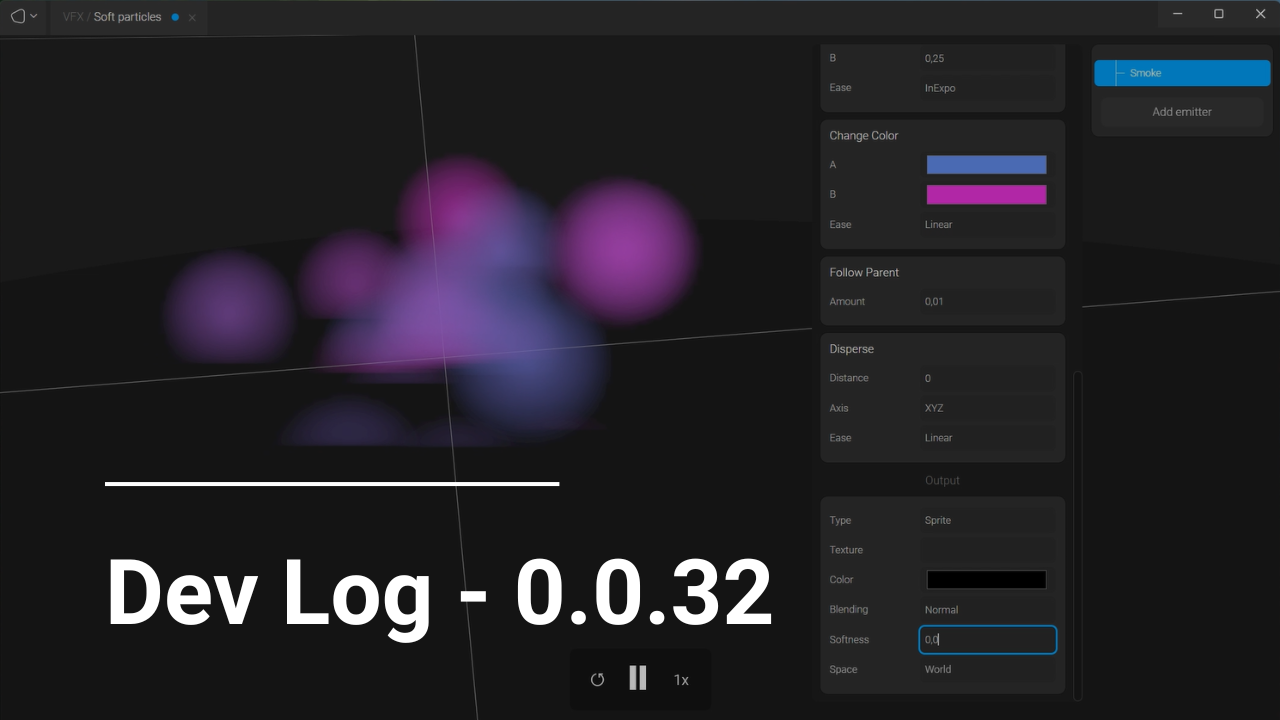Edit the Follow Parent Amount value
Screen dimensions: 1280x720
click(x=988, y=301)
